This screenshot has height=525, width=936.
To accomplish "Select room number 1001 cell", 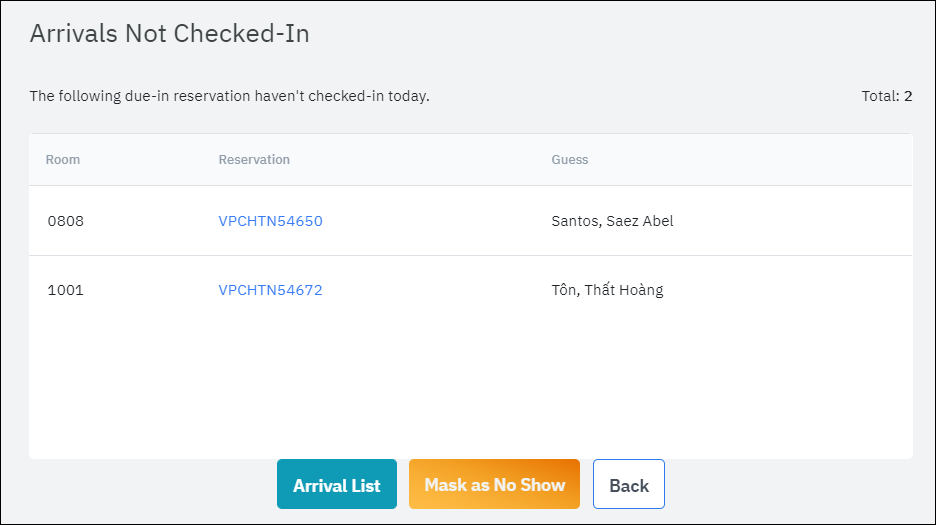I will (x=66, y=291).
